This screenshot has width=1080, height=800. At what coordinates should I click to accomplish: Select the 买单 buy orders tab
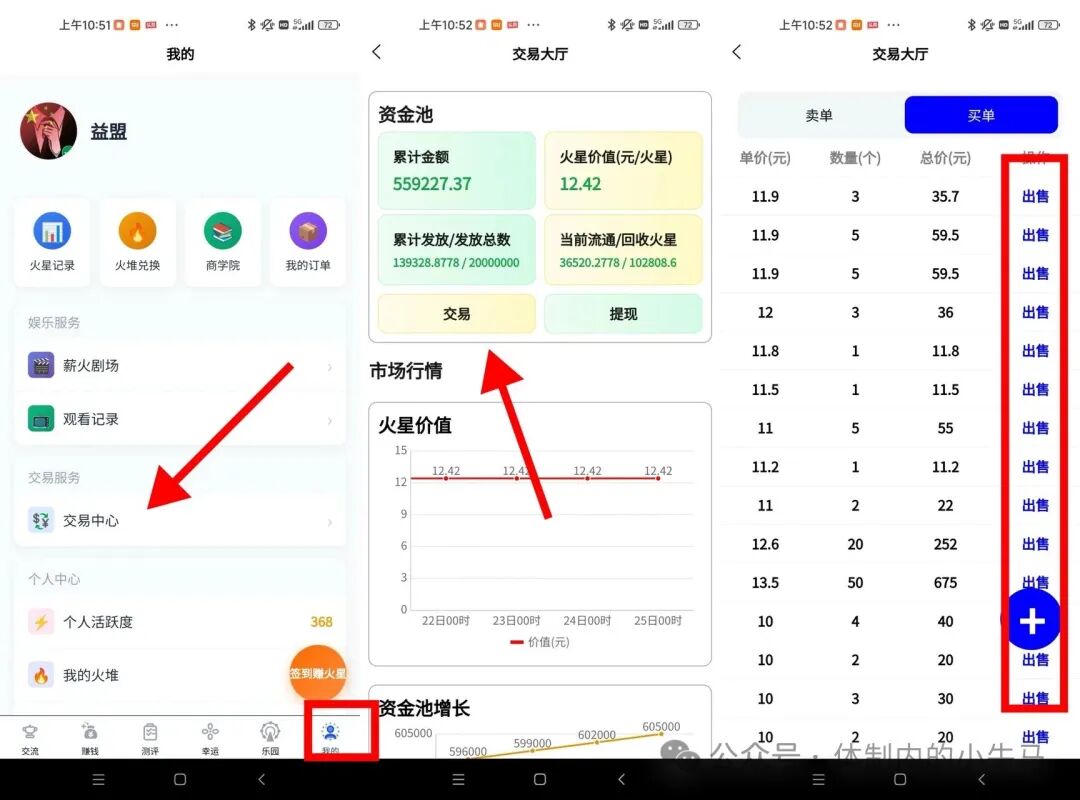pyautogui.click(x=980, y=115)
